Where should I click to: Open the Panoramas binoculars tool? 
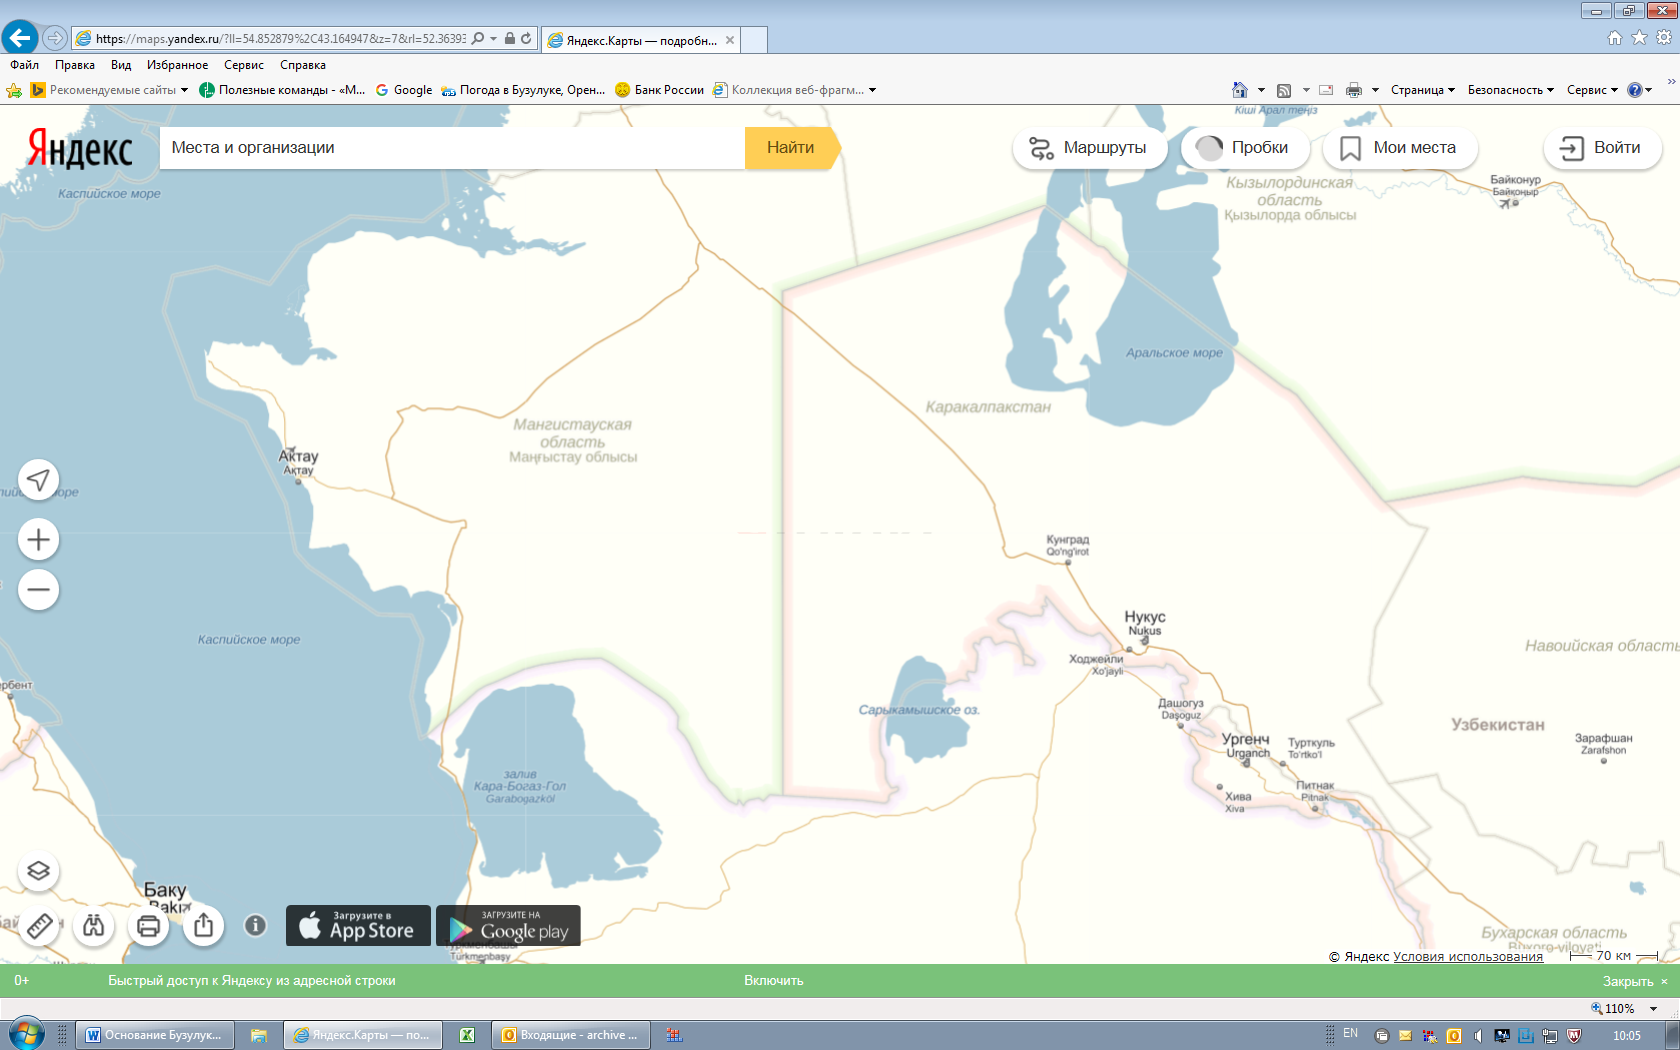point(94,926)
